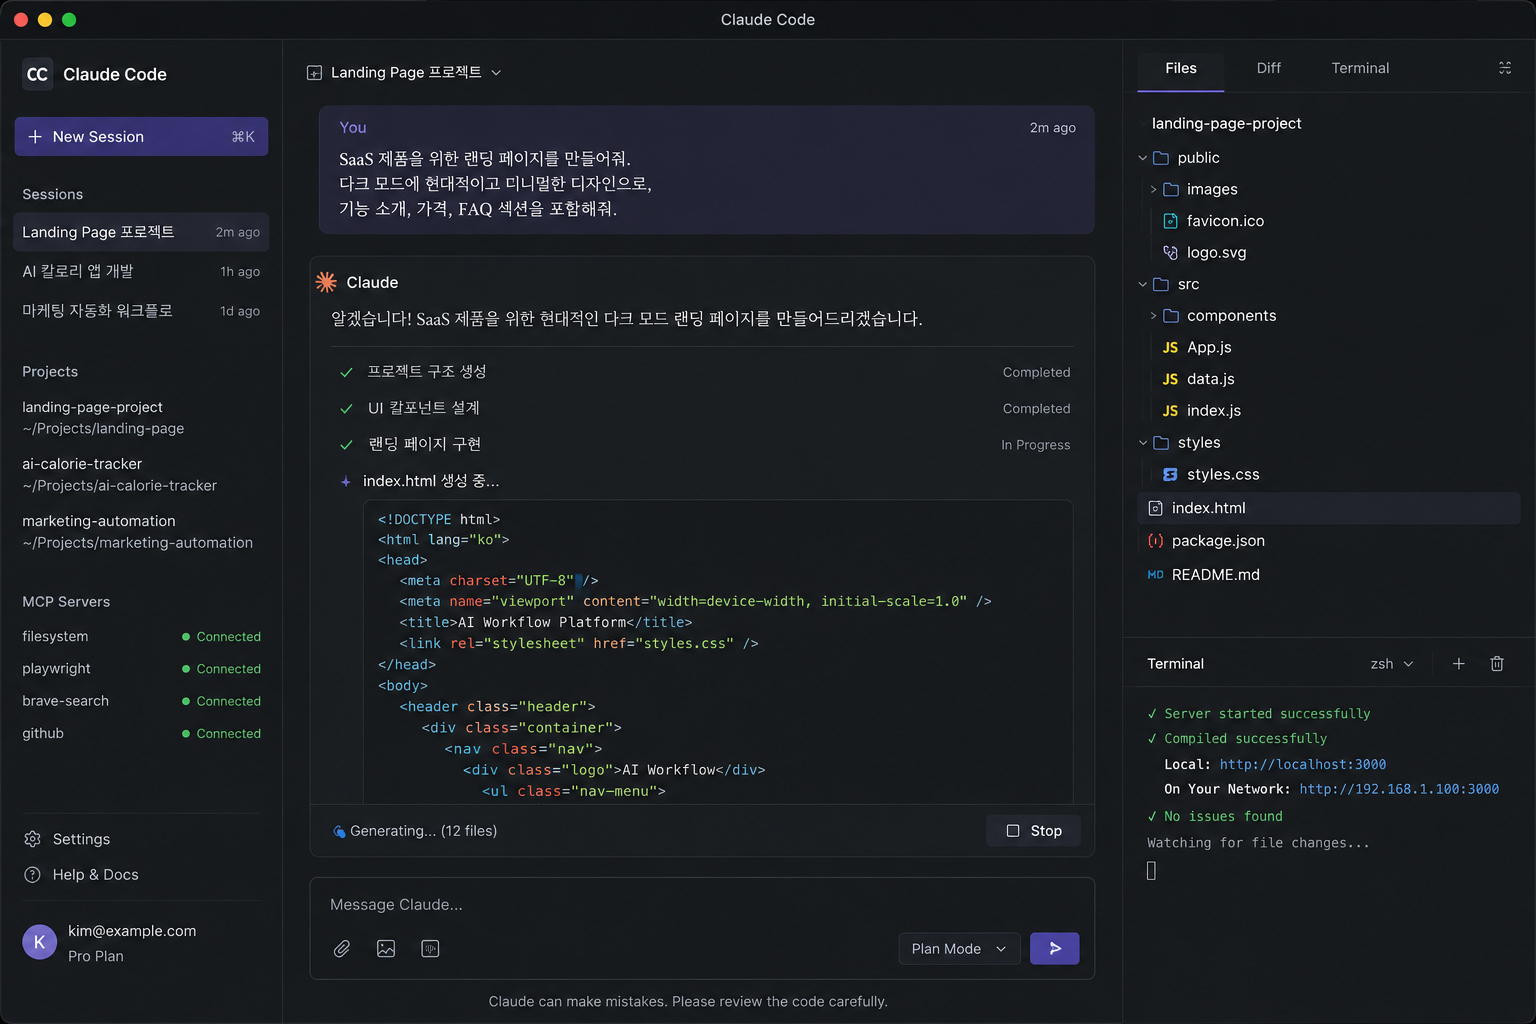Click the CC logo icon in sidebar

(37, 74)
